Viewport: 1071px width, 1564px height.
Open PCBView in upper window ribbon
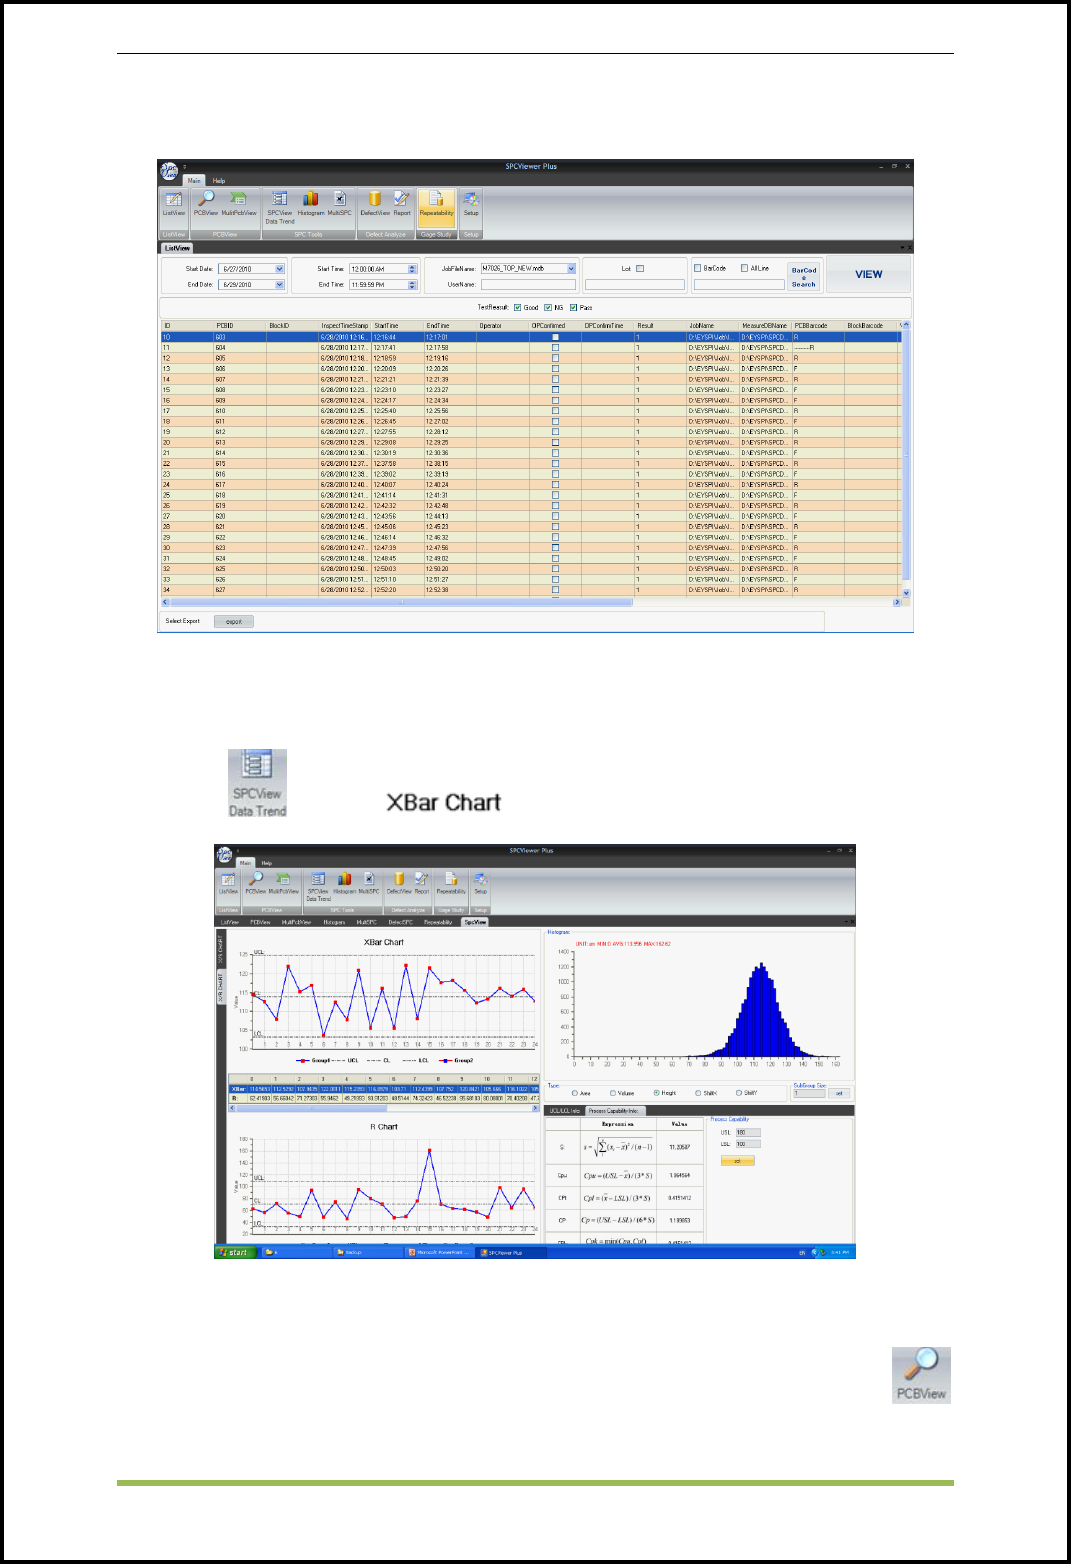pyautogui.click(x=206, y=204)
